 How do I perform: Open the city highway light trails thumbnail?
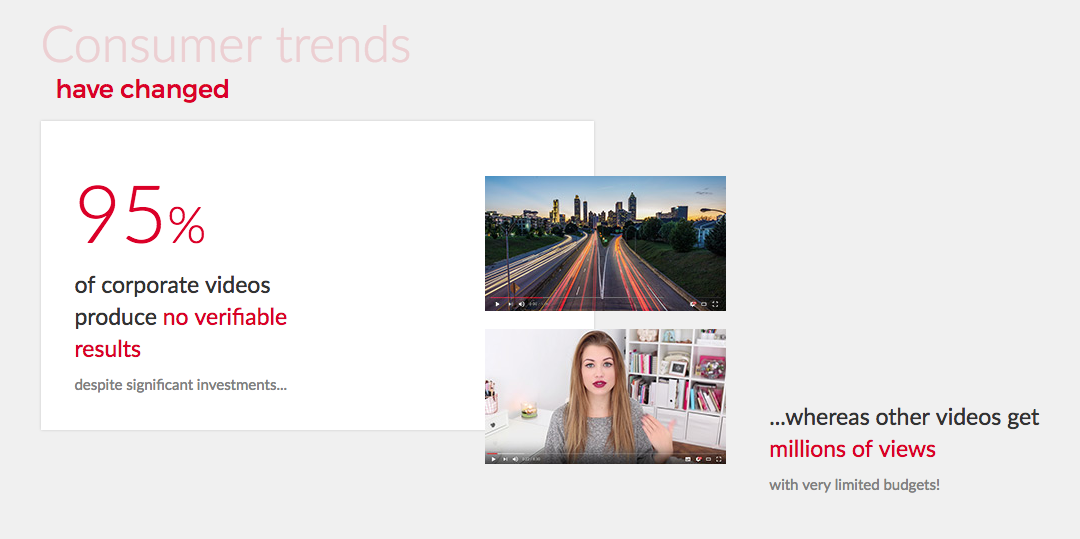605,244
